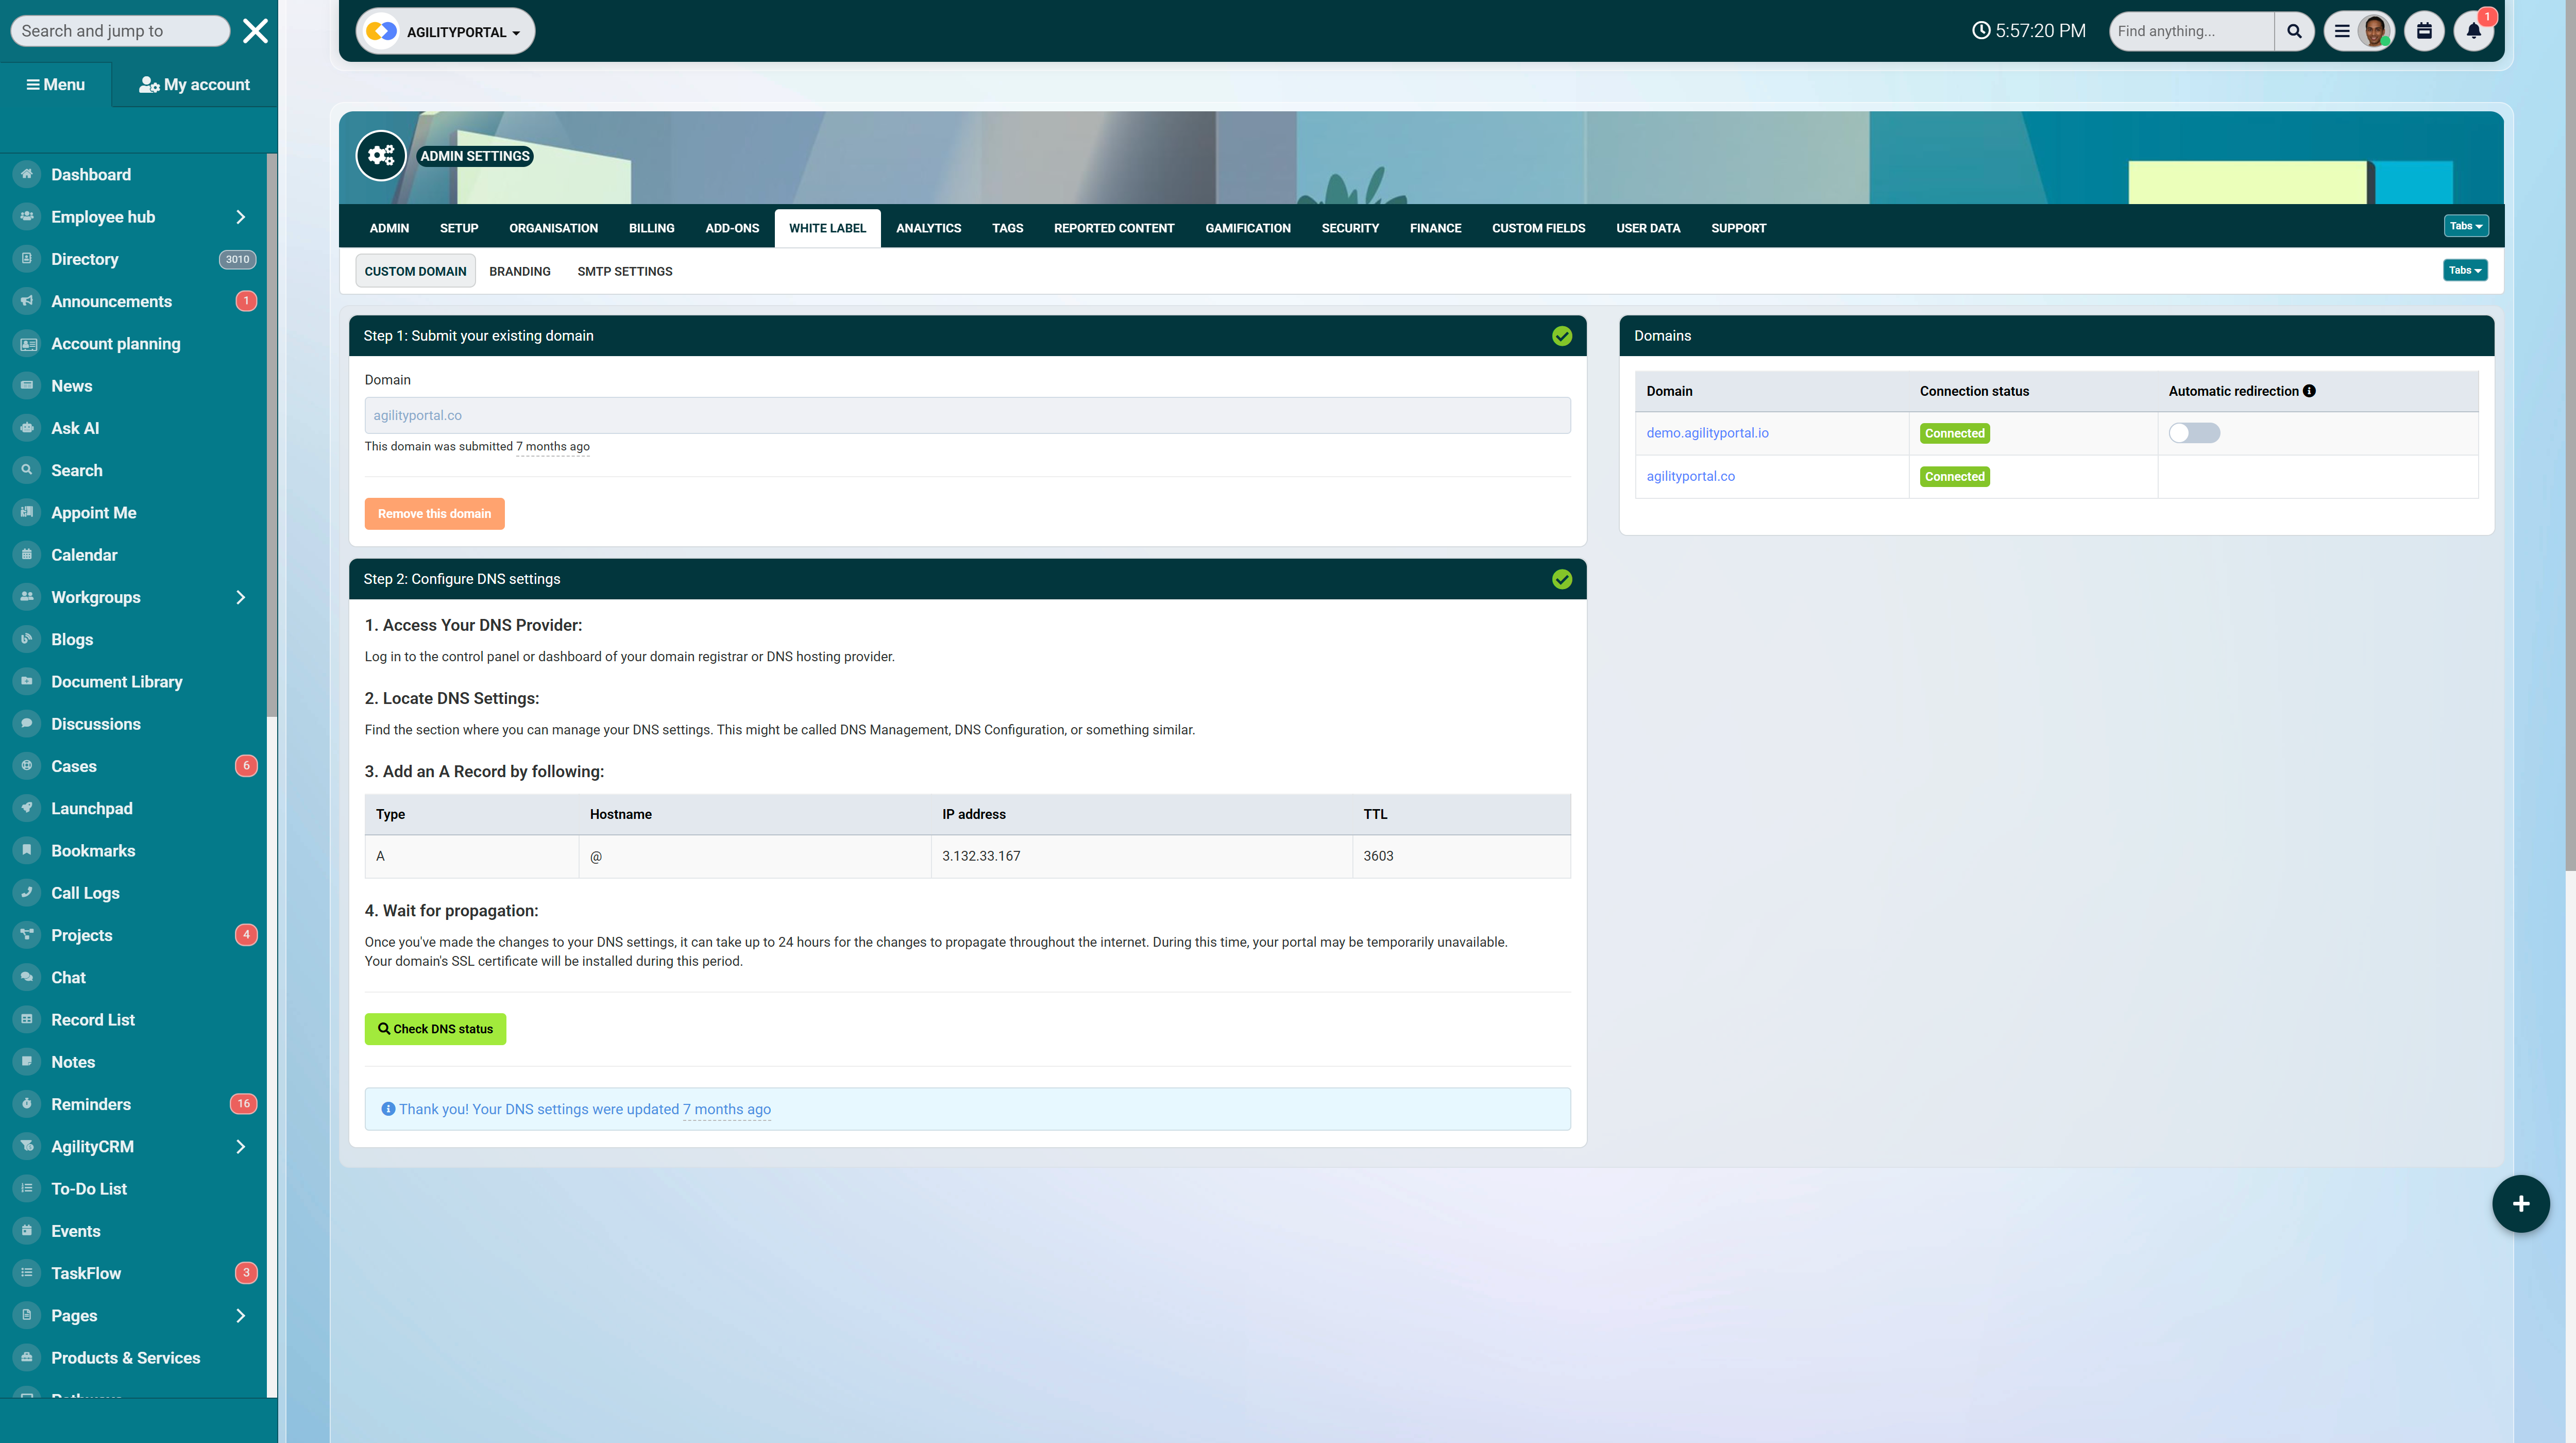The height and width of the screenshot is (1443, 2576).
Task: Open the agilityportal.co domain link
Action: tap(1690, 476)
